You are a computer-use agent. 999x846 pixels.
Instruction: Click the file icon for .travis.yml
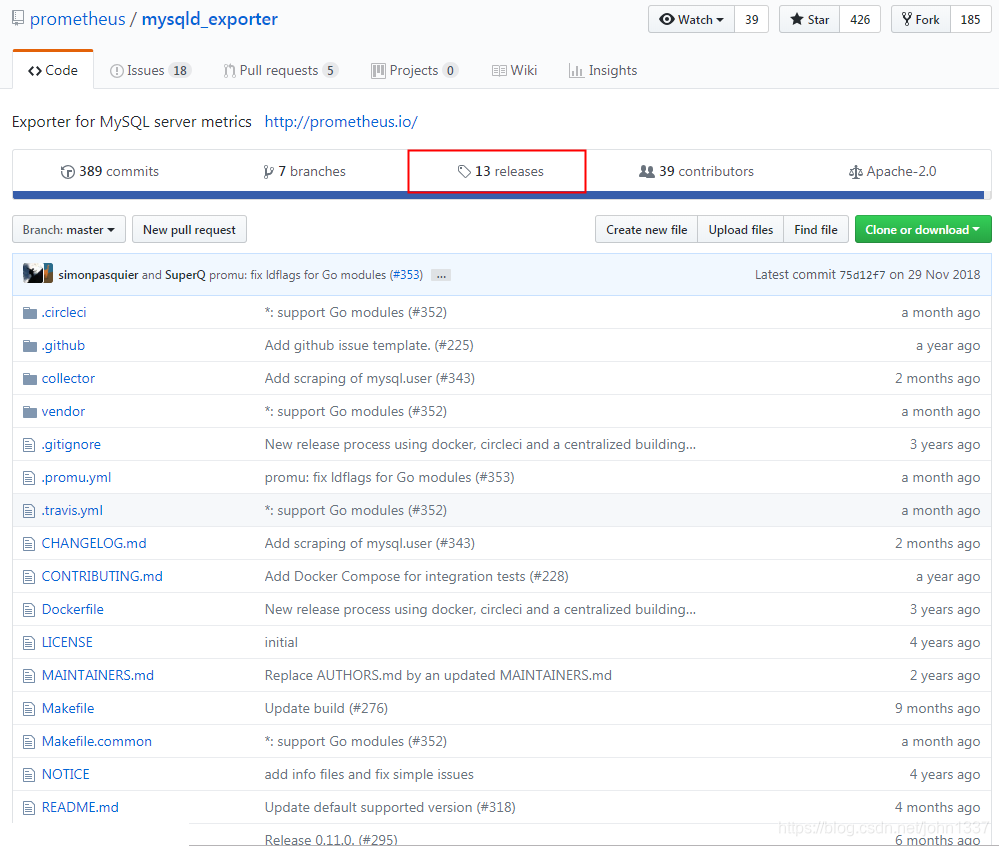(29, 511)
